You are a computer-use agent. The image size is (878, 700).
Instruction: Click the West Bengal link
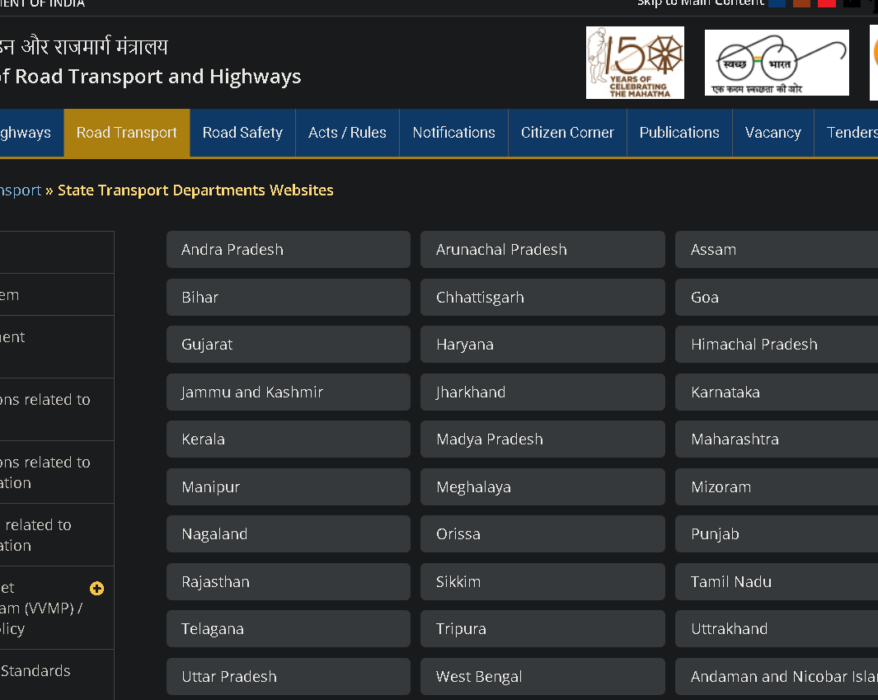(543, 676)
